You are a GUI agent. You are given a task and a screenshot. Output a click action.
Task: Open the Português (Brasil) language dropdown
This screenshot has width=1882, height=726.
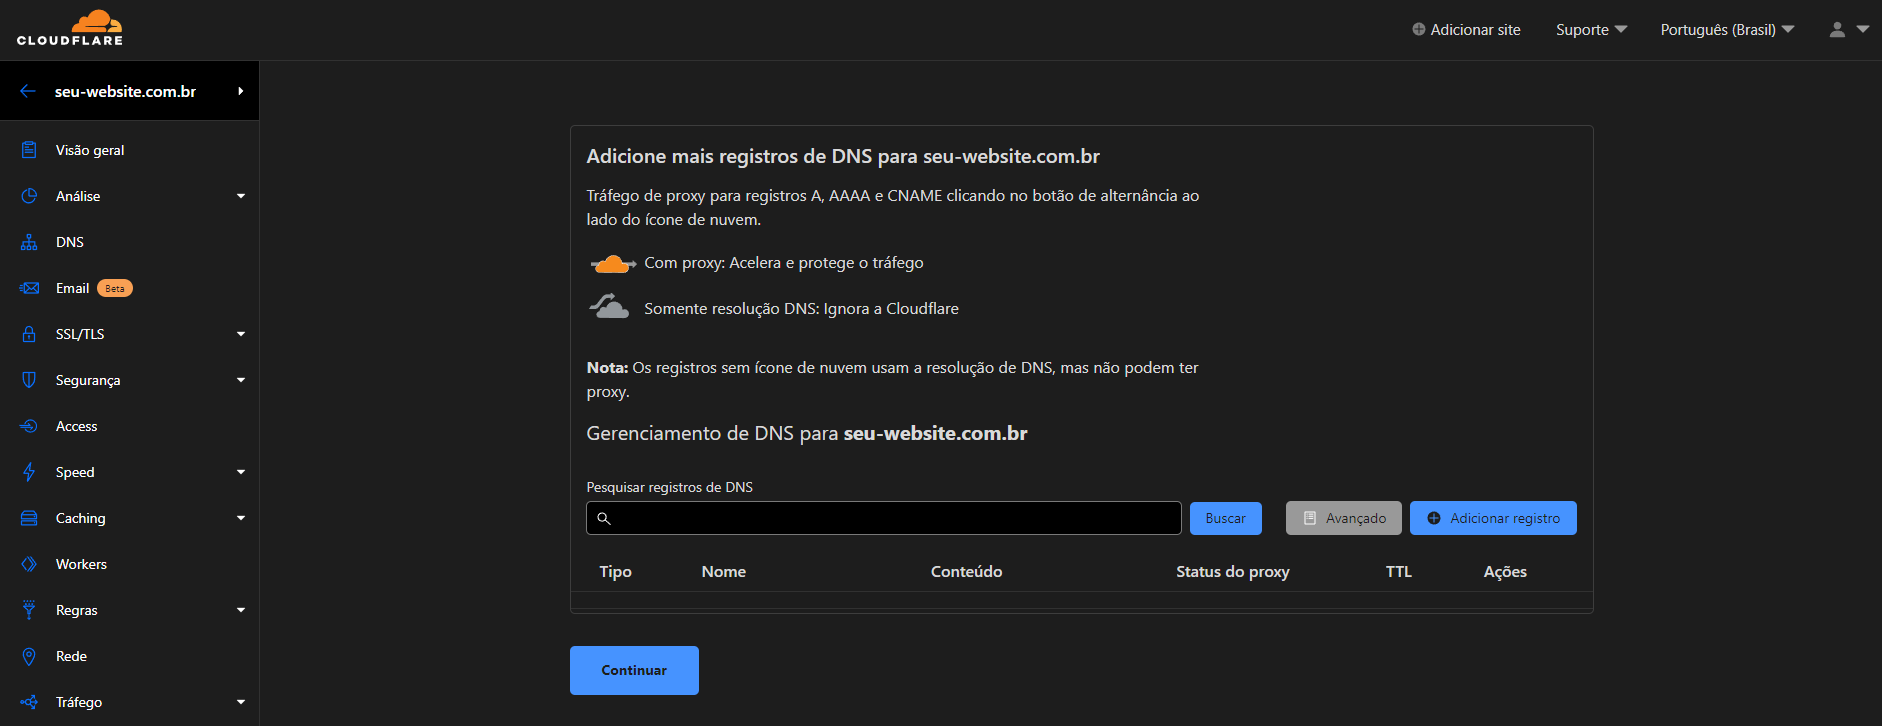(1727, 30)
